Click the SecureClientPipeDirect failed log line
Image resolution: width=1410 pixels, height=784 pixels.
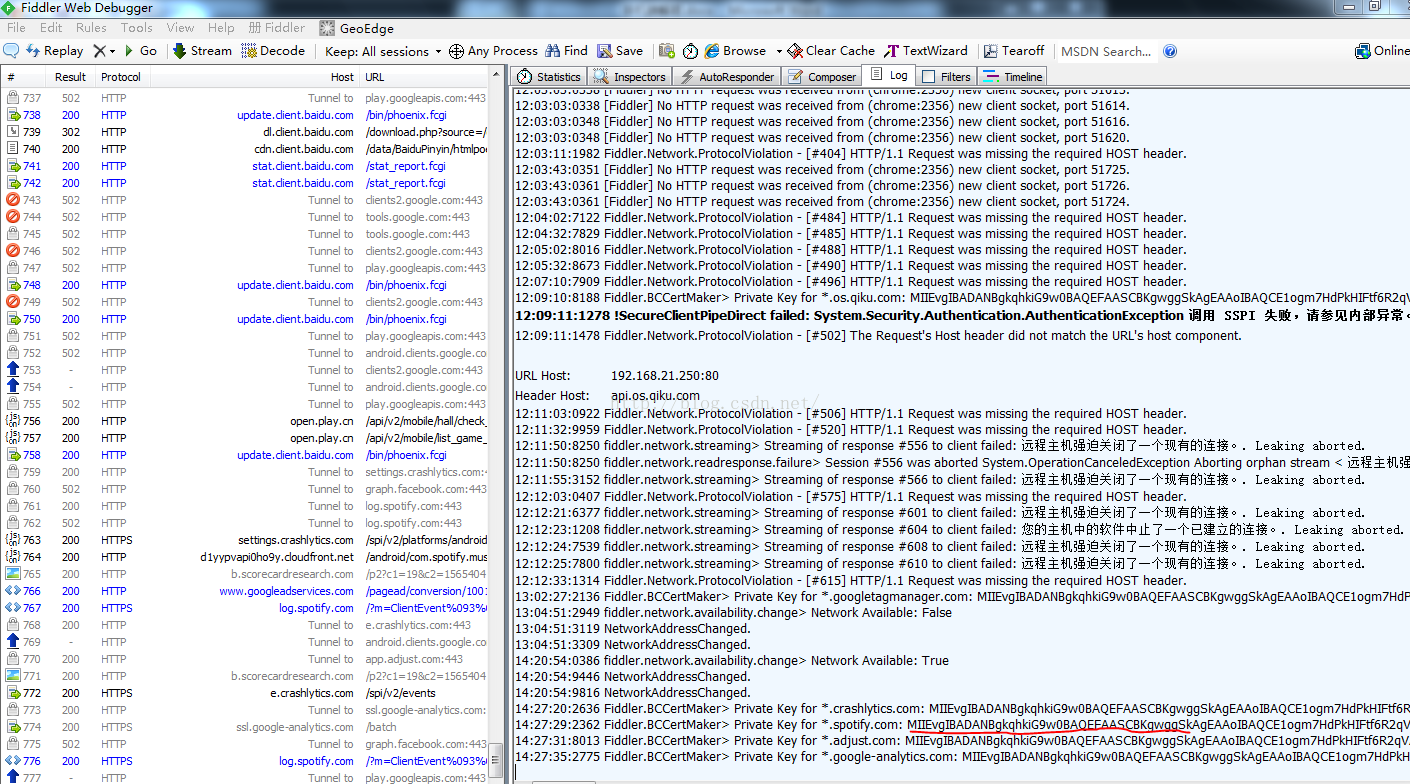point(962,315)
